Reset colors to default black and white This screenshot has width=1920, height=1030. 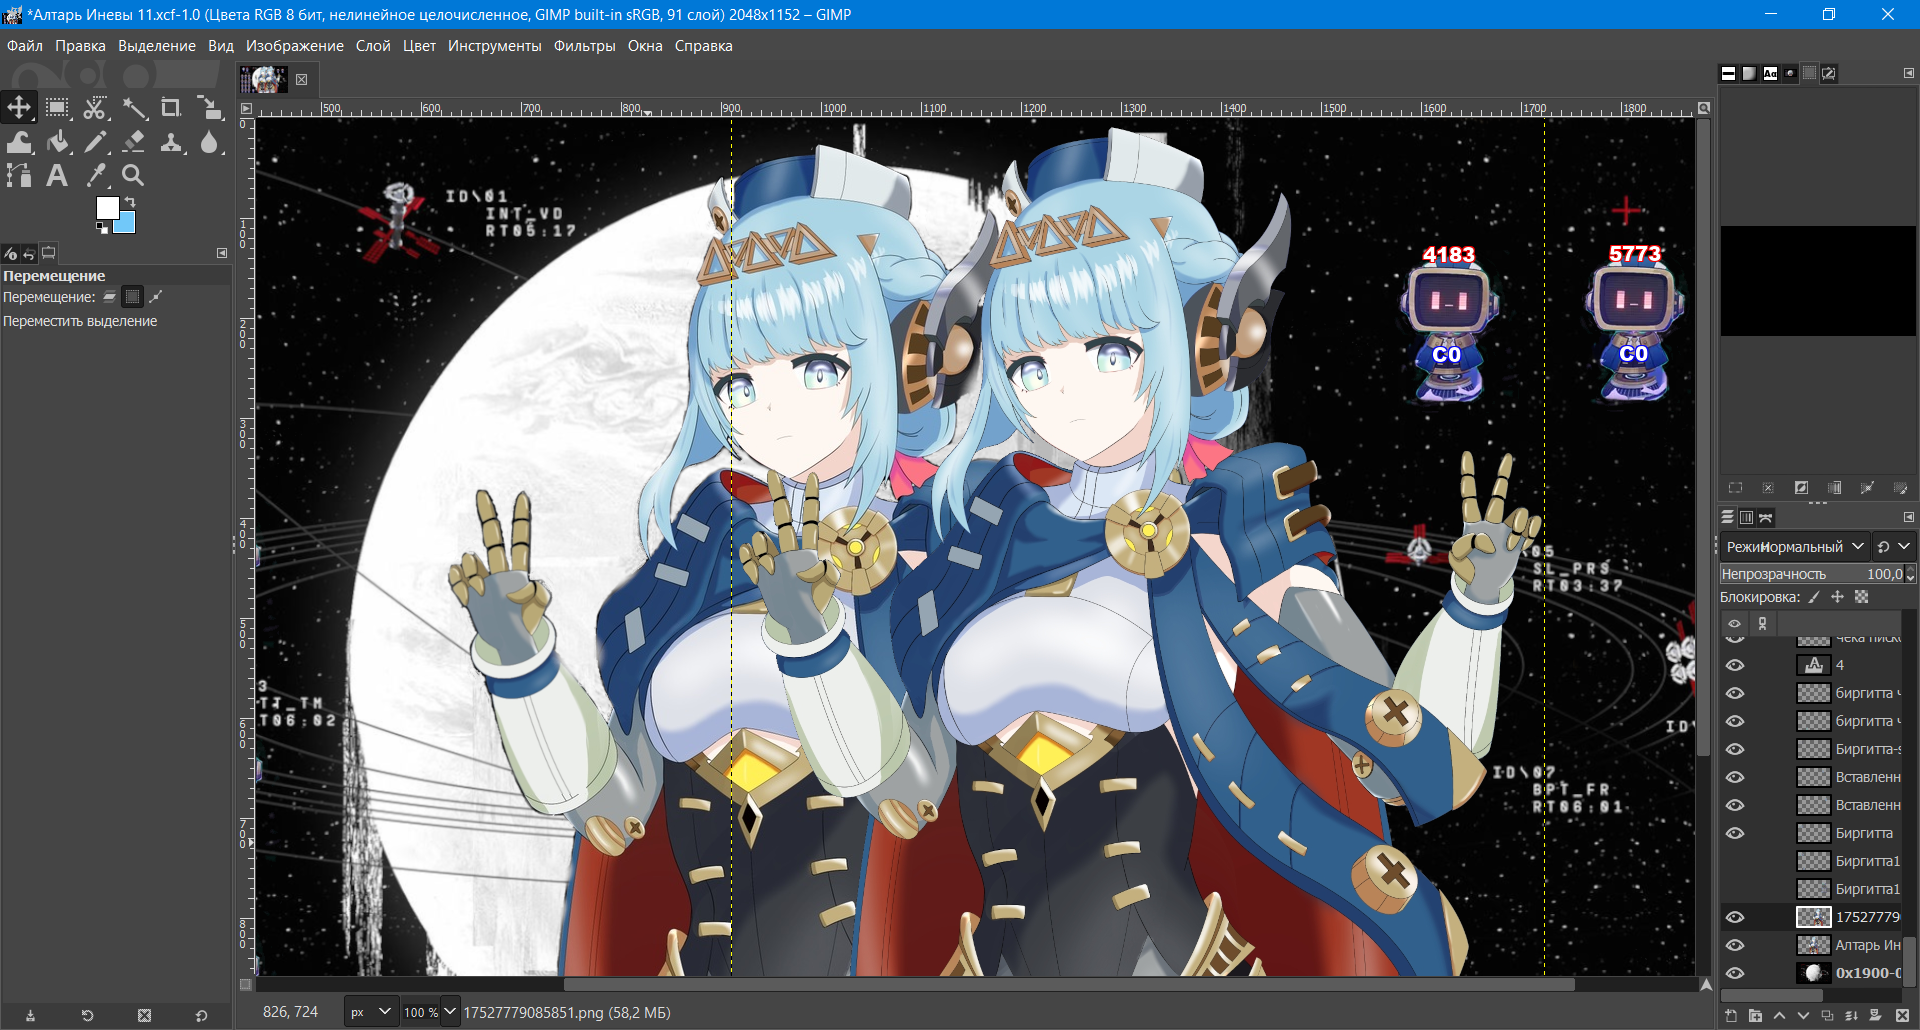click(101, 228)
